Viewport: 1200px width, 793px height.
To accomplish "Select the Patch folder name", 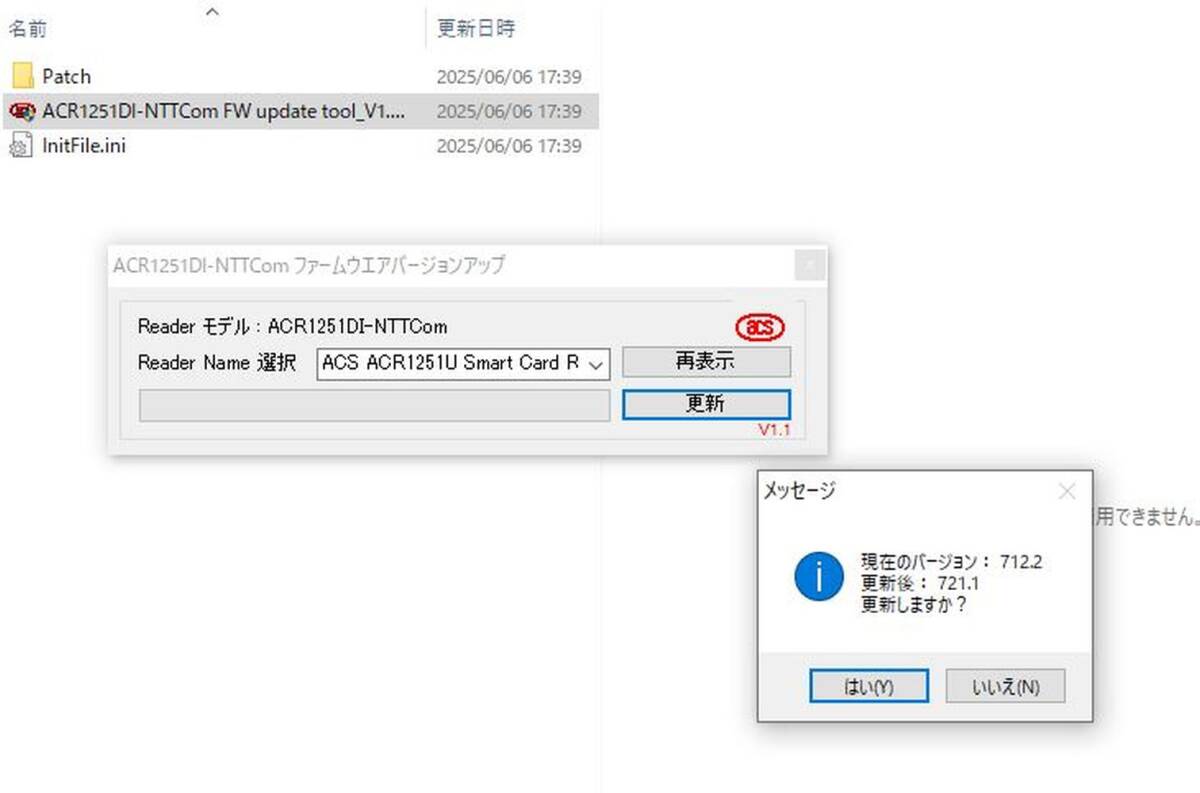I will tap(66, 76).
